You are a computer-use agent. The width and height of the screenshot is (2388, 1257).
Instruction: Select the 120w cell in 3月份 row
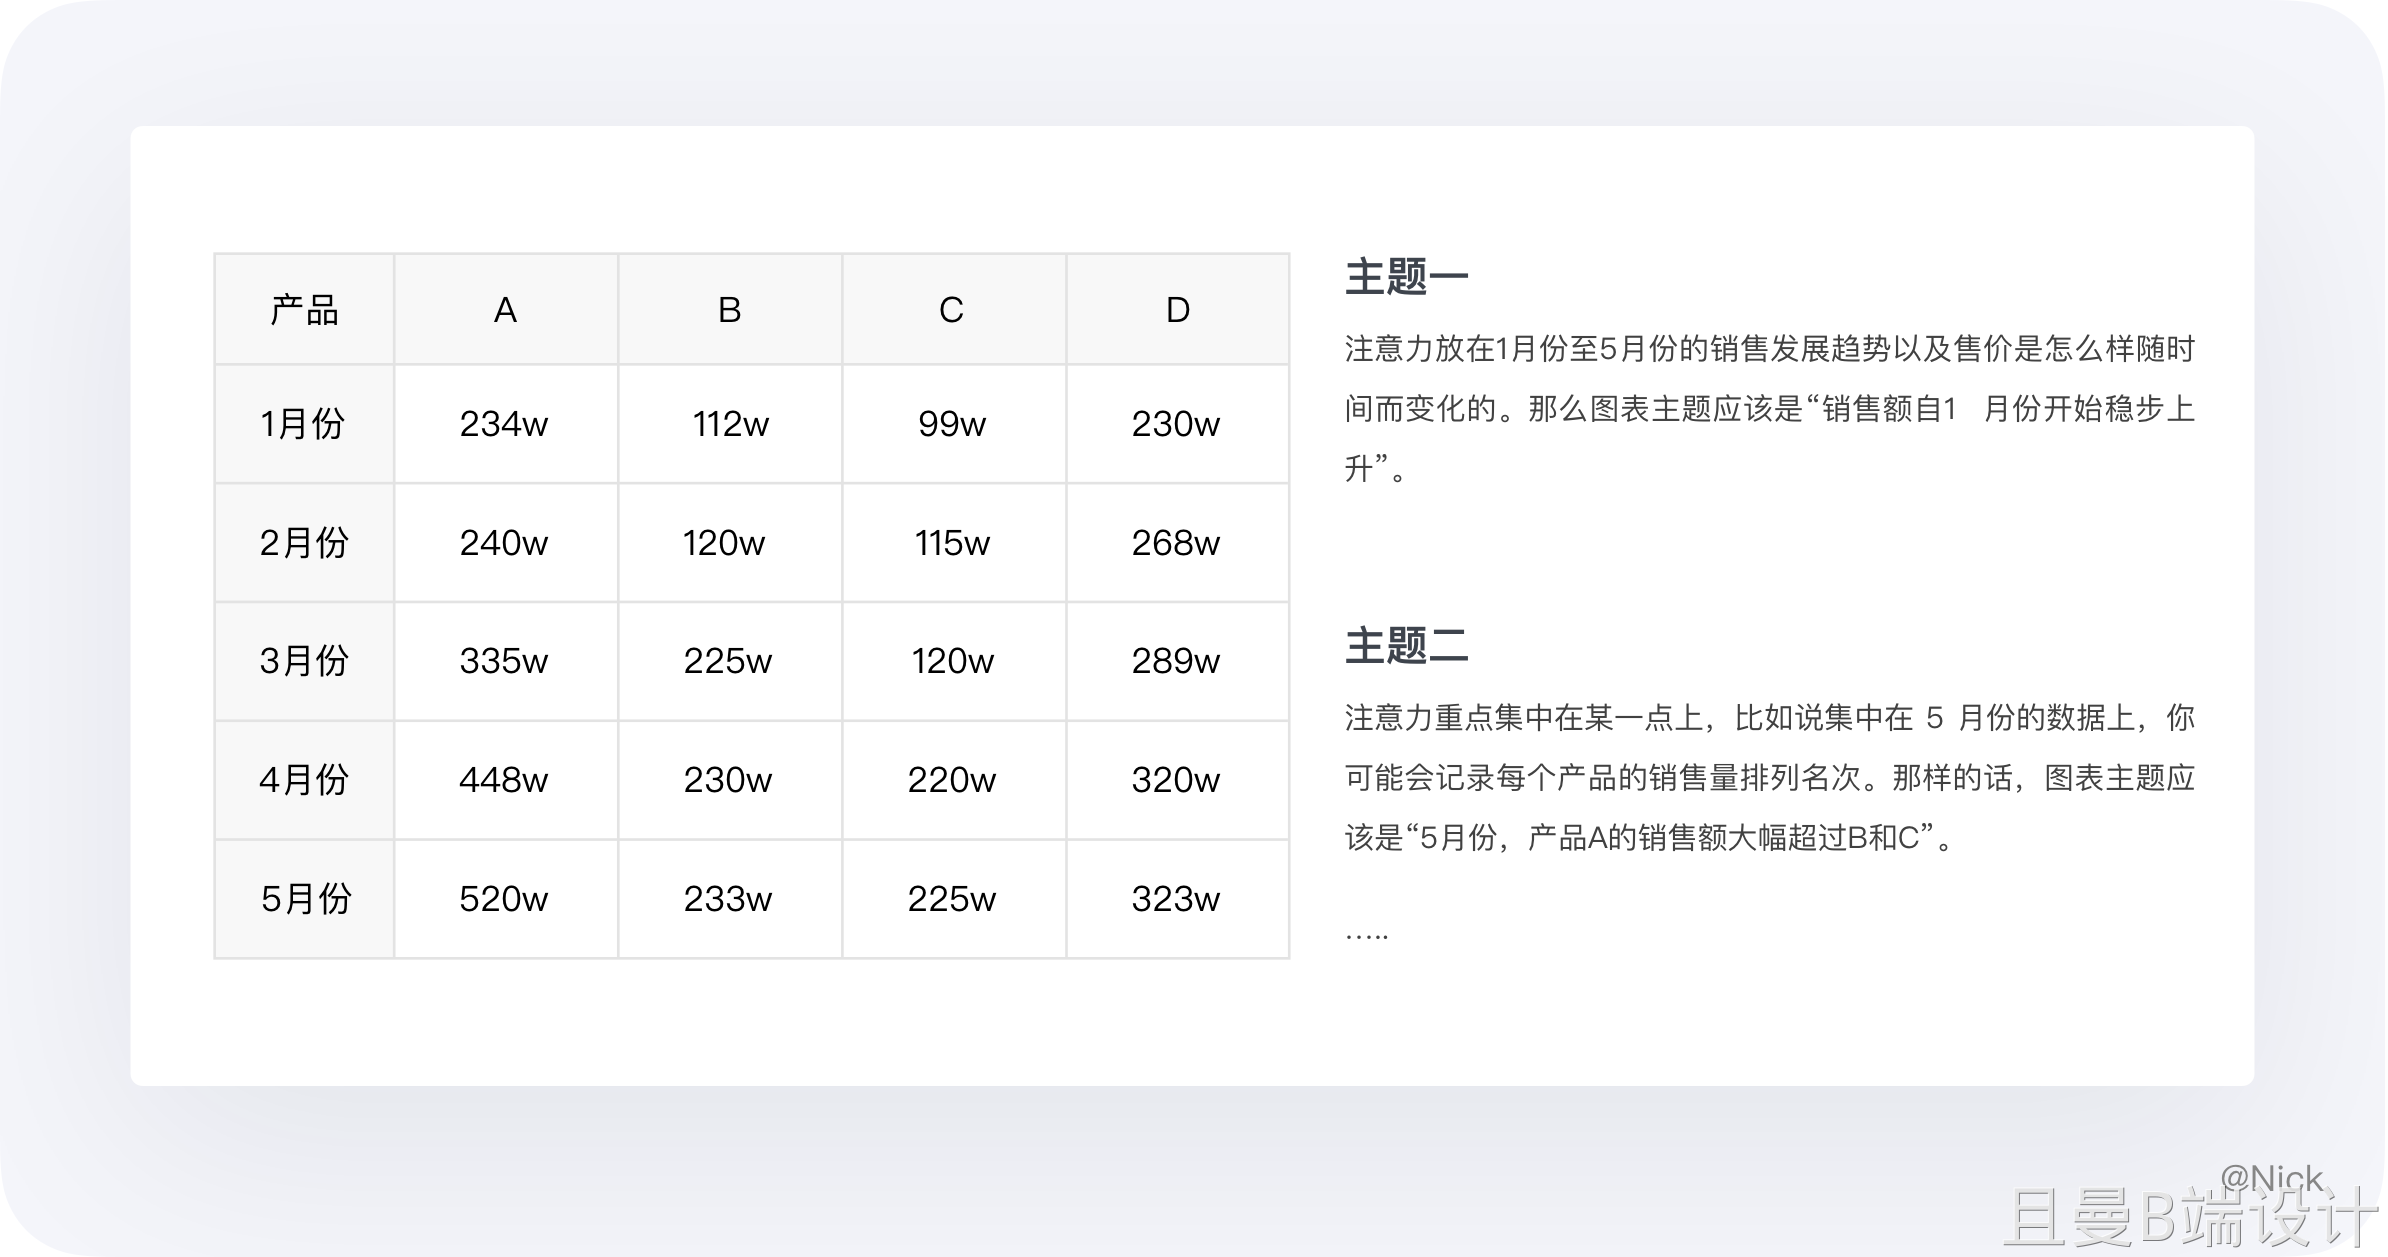[954, 661]
